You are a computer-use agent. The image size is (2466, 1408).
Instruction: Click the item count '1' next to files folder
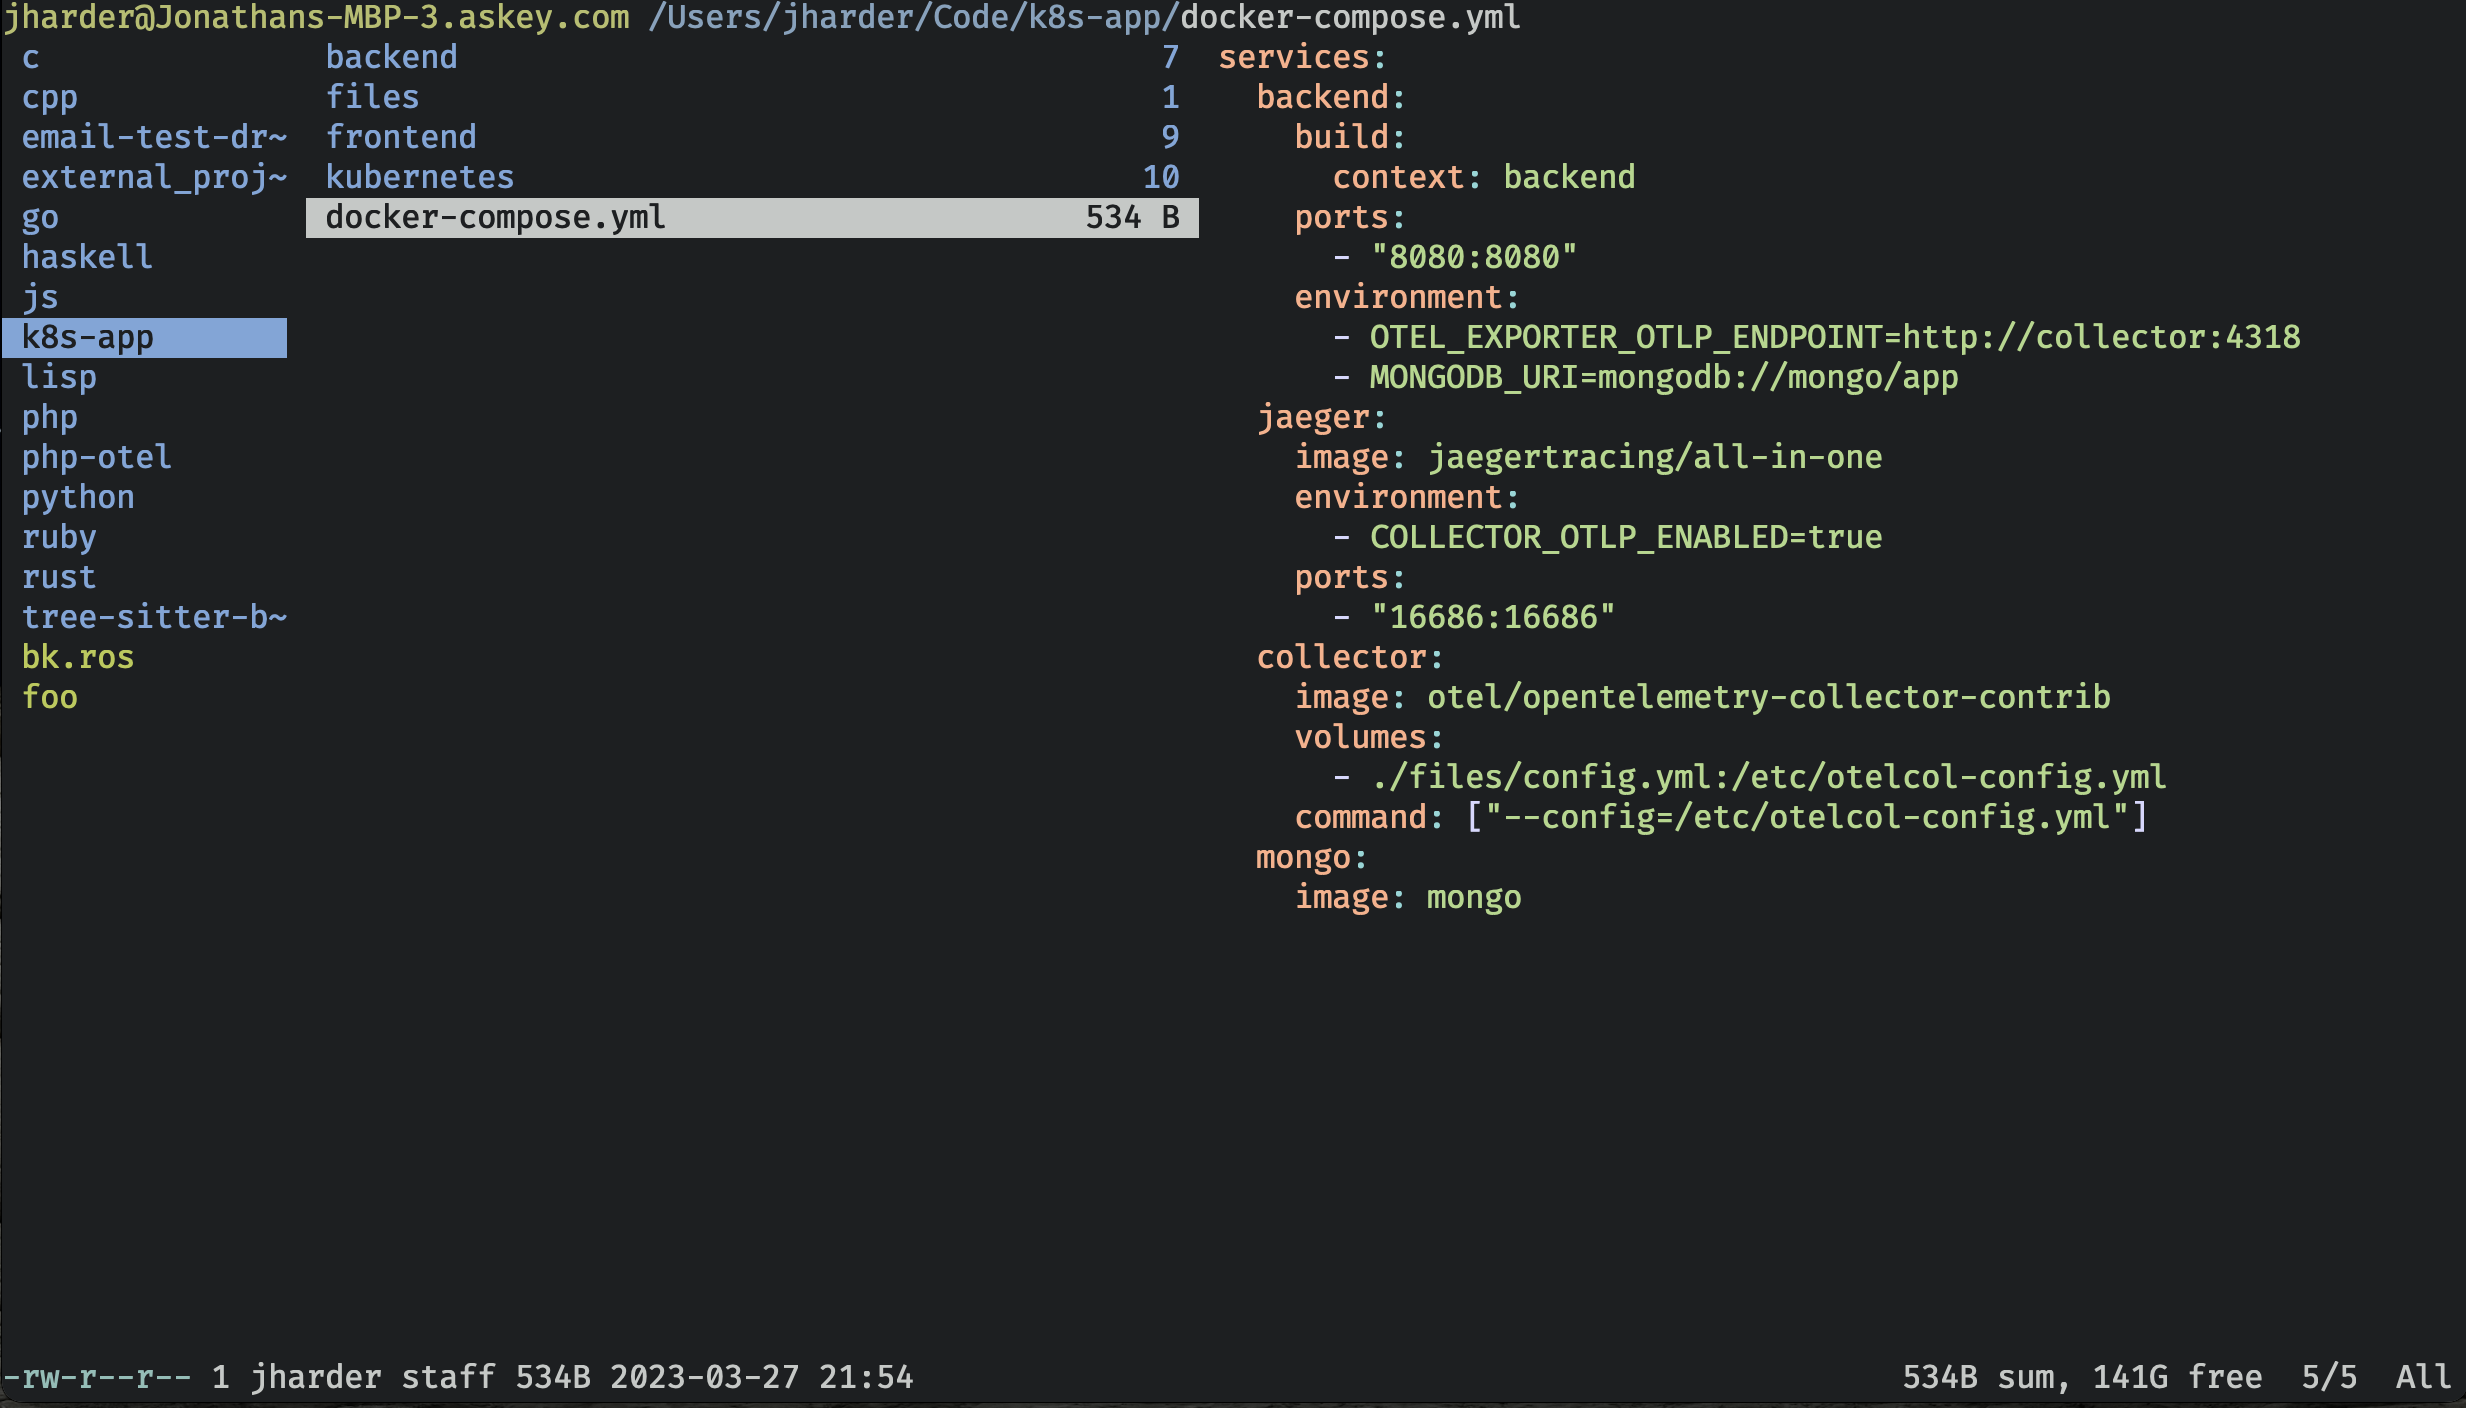(x=1171, y=98)
